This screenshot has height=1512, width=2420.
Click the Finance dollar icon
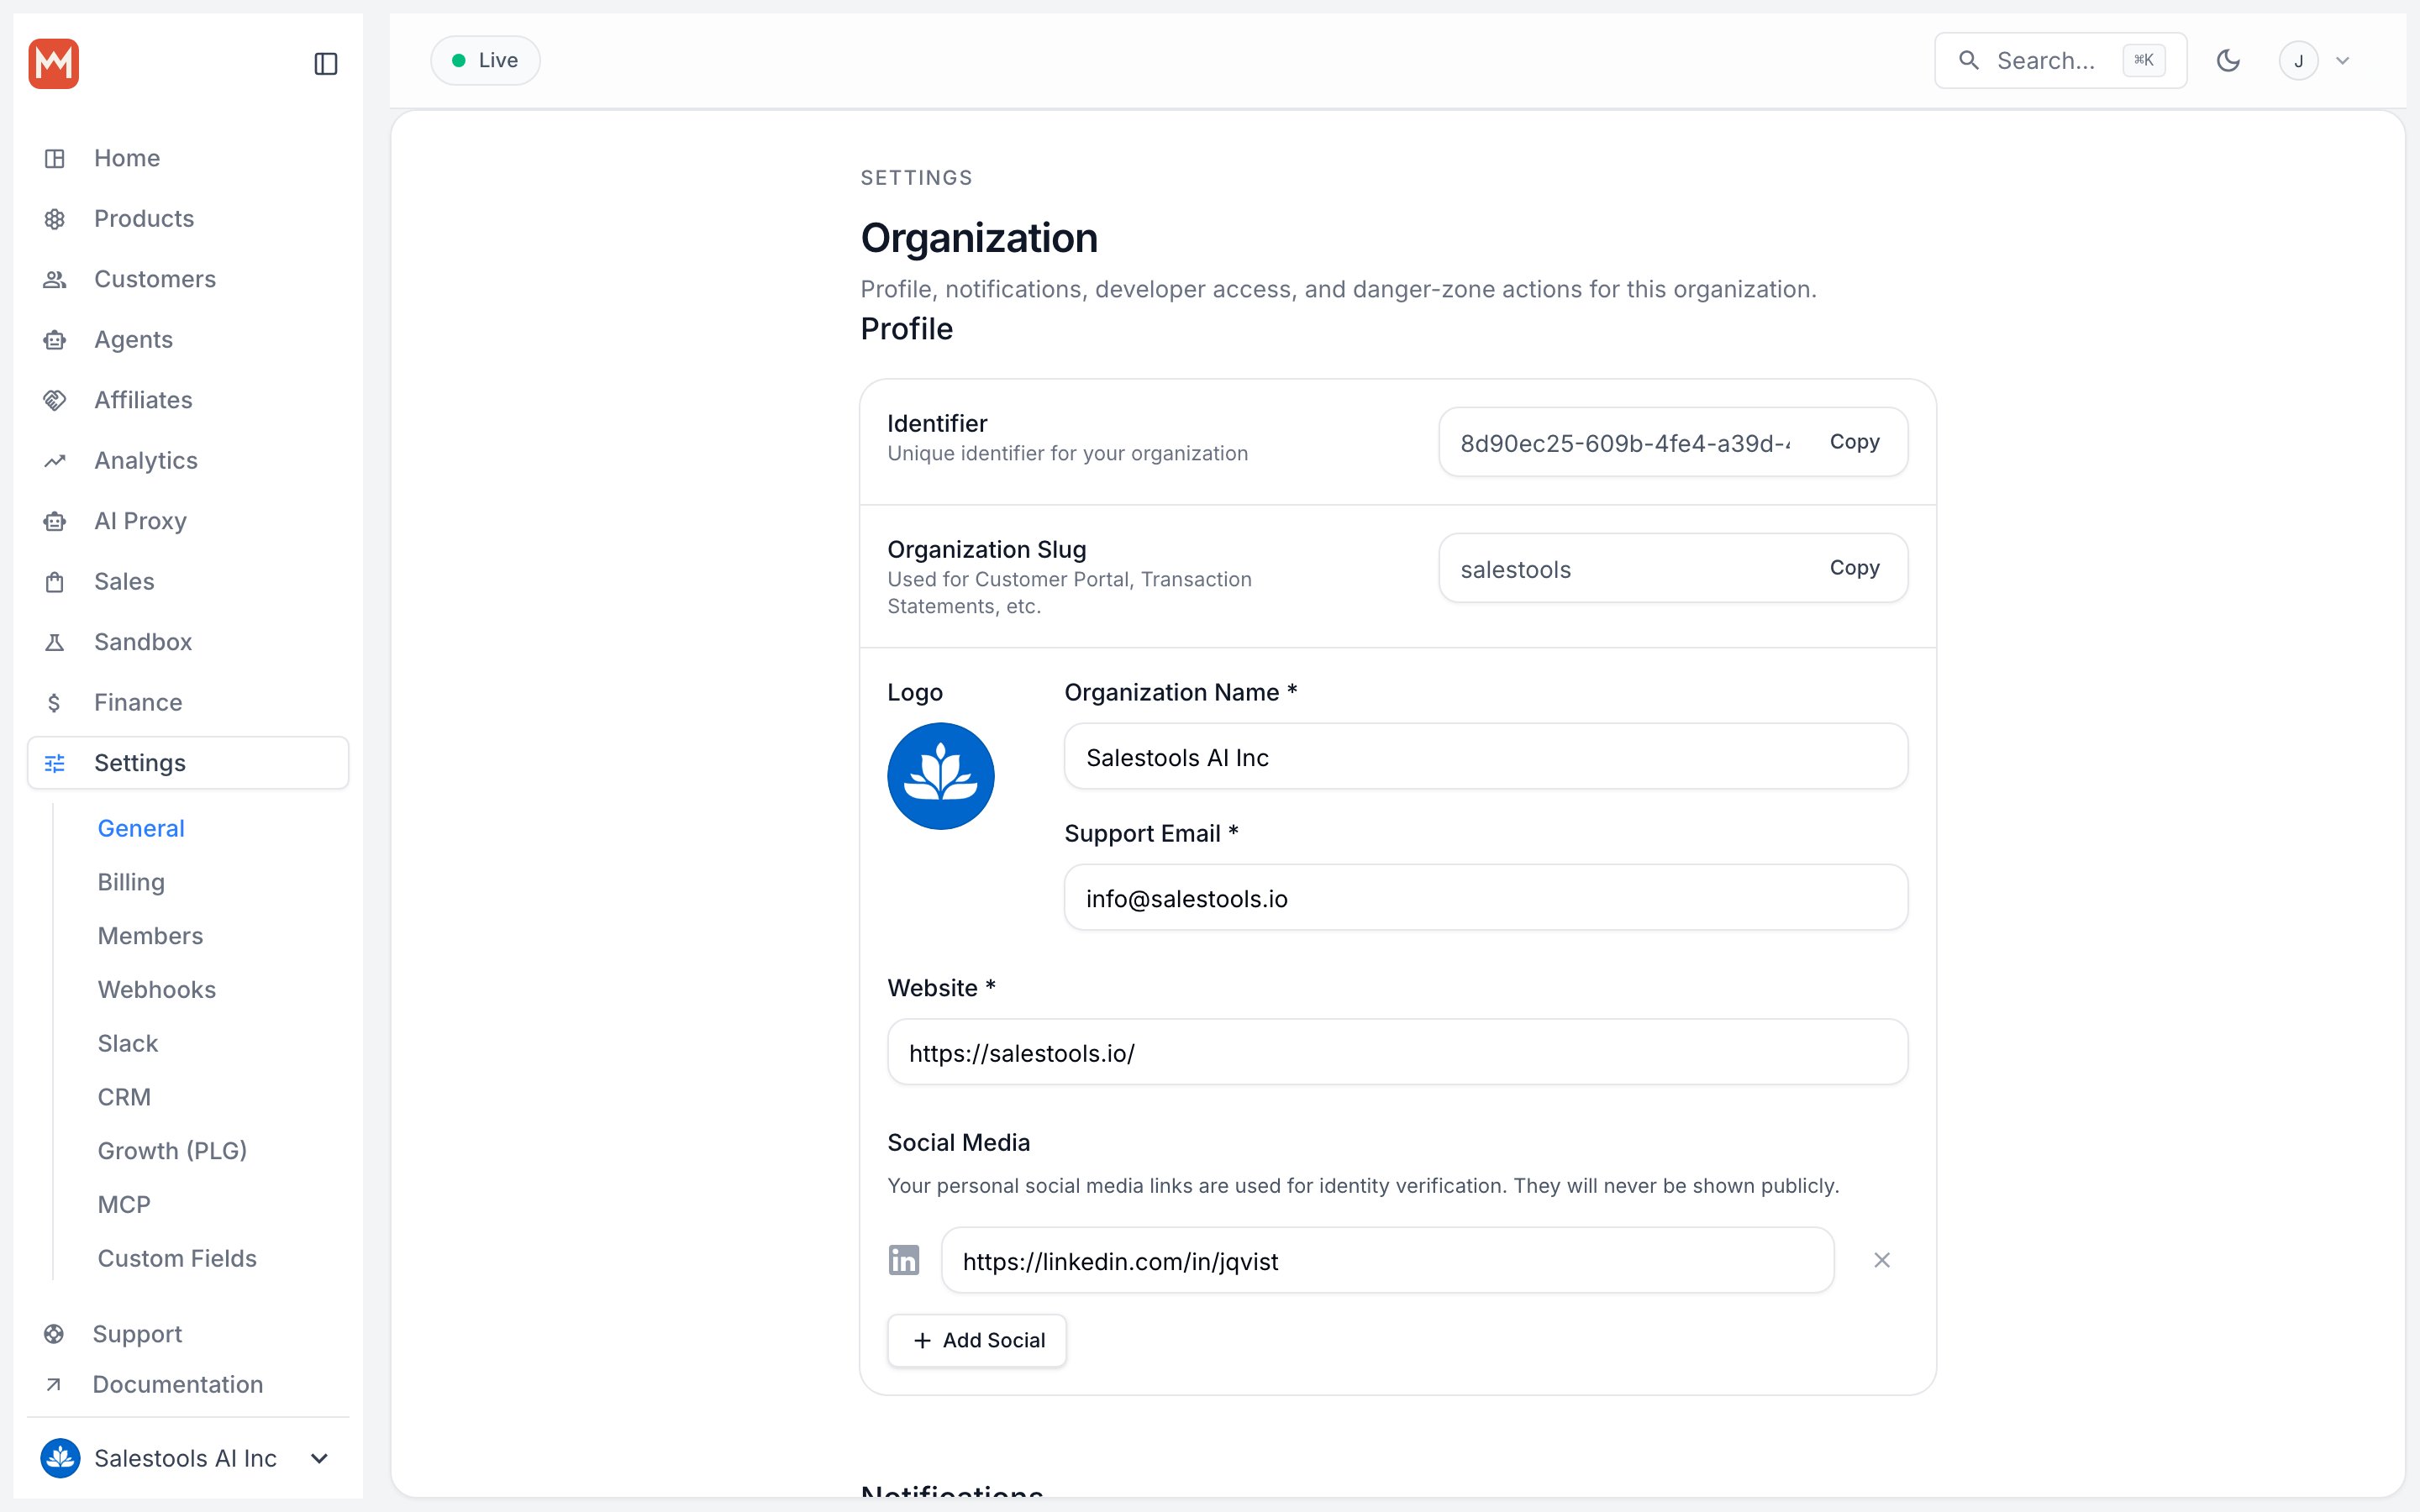click(54, 703)
